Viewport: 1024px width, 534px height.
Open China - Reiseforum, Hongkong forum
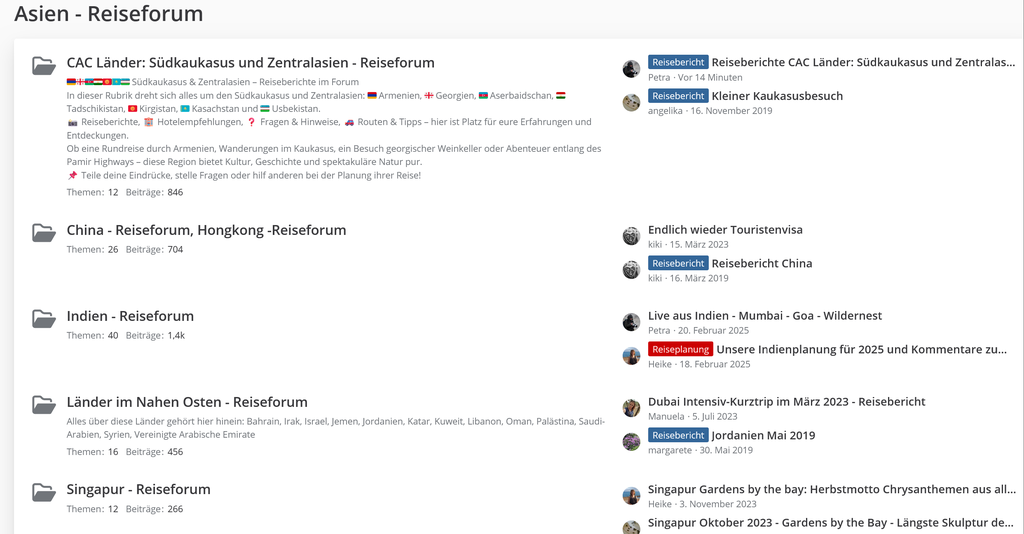point(206,230)
